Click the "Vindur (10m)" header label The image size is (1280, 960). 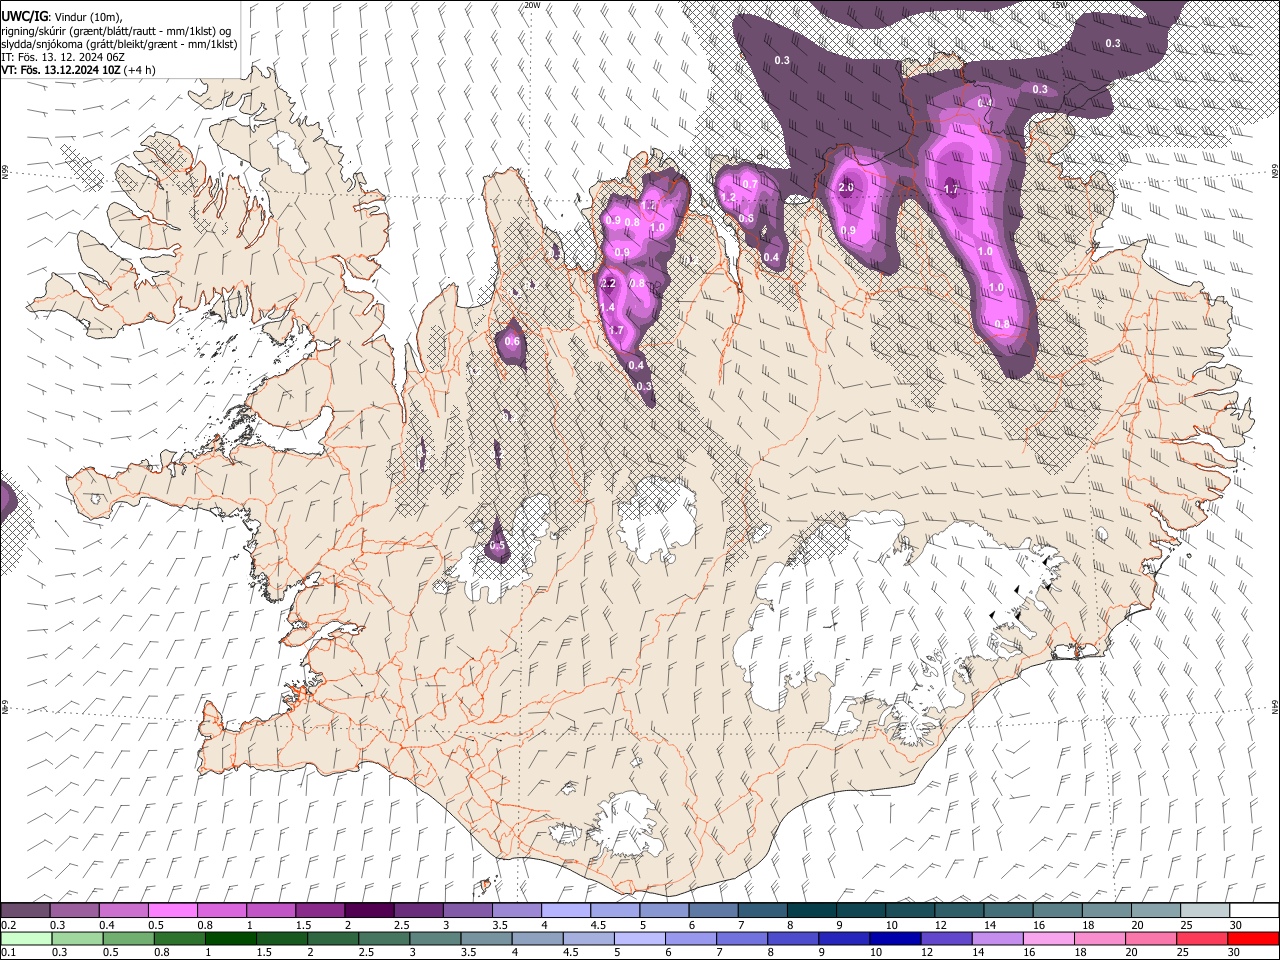pos(86,16)
